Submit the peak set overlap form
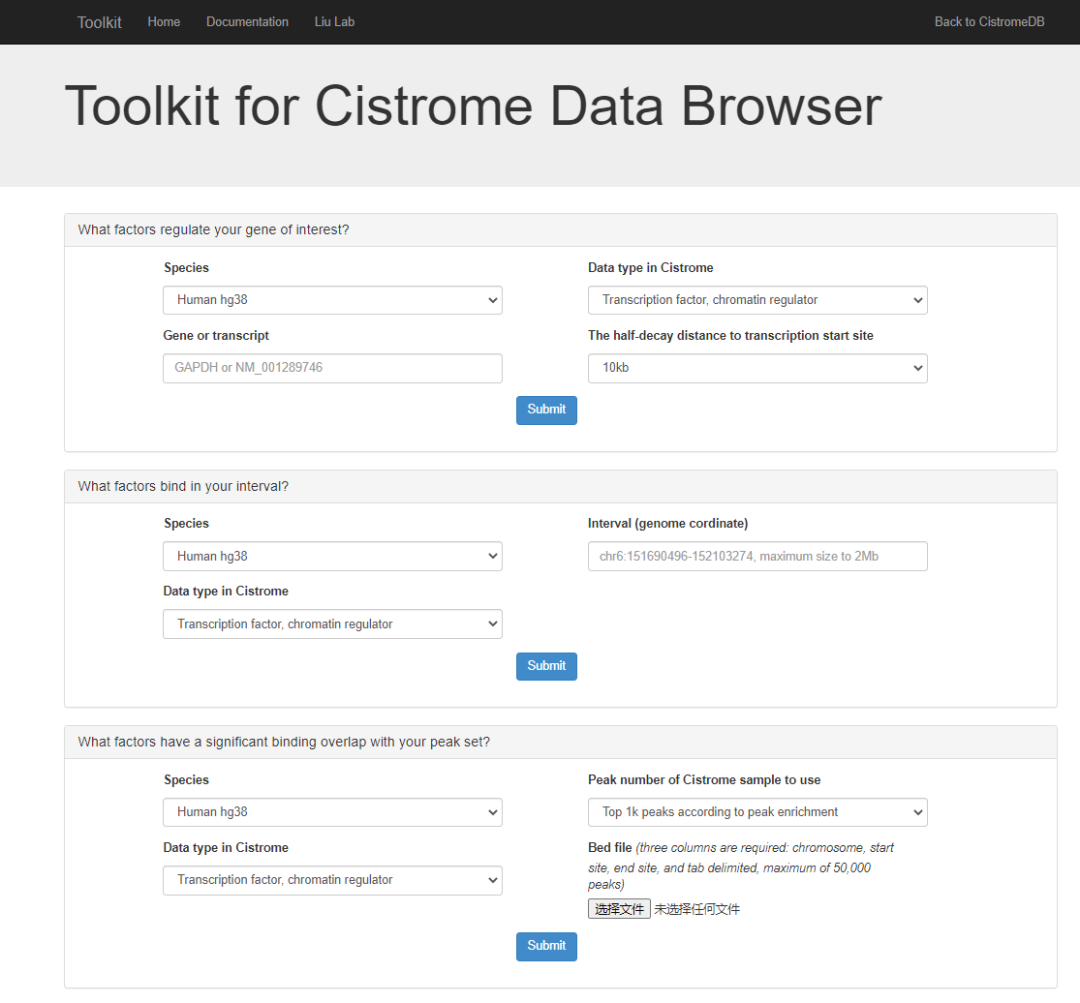This screenshot has width=1080, height=1003. [x=546, y=947]
